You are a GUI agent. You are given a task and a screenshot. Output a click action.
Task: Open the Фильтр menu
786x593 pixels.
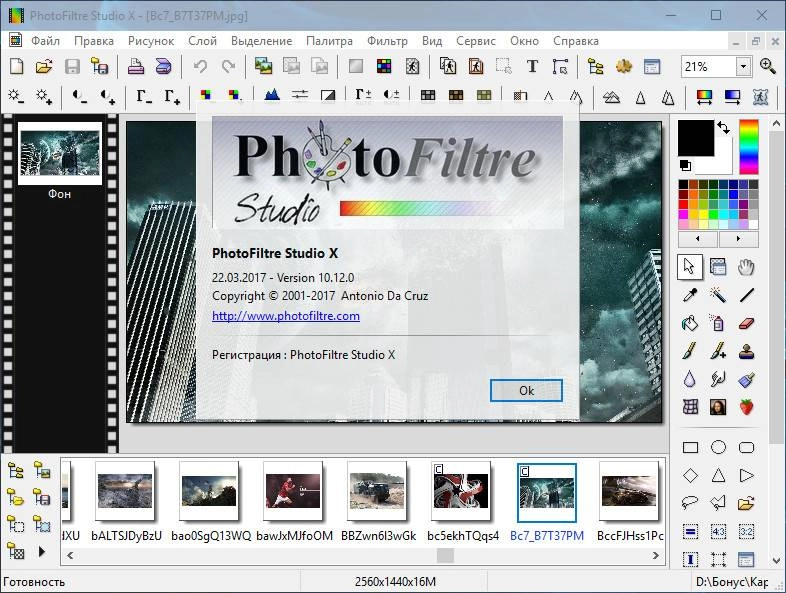coord(387,41)
